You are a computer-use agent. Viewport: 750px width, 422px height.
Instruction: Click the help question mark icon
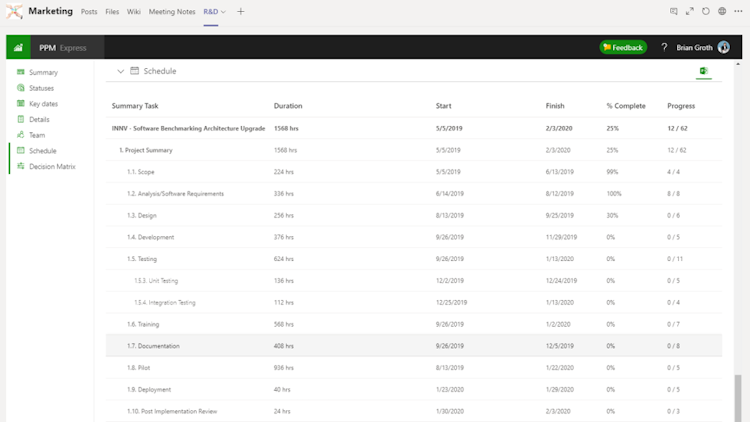(x=664, y=47)
